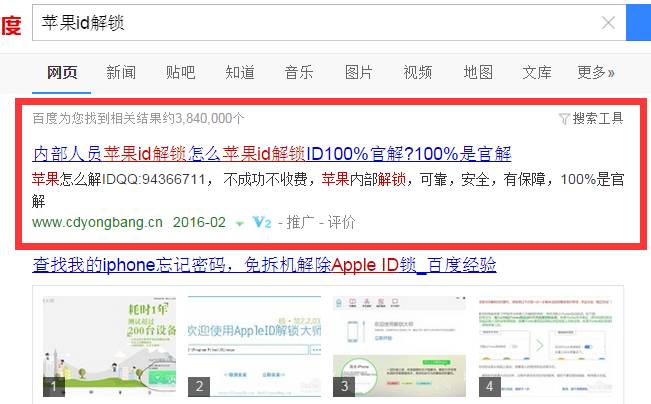This screenshot has width=651, height=404.
Task: Go to the 知道 tab
Action: [x=240, y=73]
